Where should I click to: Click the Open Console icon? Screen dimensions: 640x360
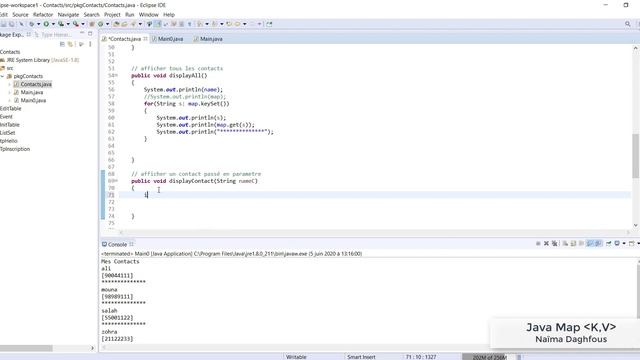pos(631,244)
